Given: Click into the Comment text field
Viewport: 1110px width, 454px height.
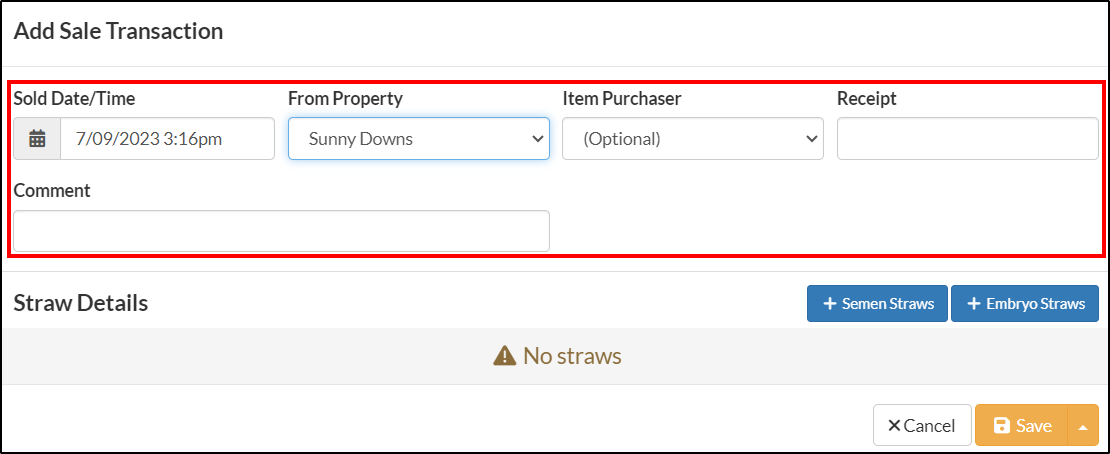Looking at the screenshot, I should (x=281, y=231).
